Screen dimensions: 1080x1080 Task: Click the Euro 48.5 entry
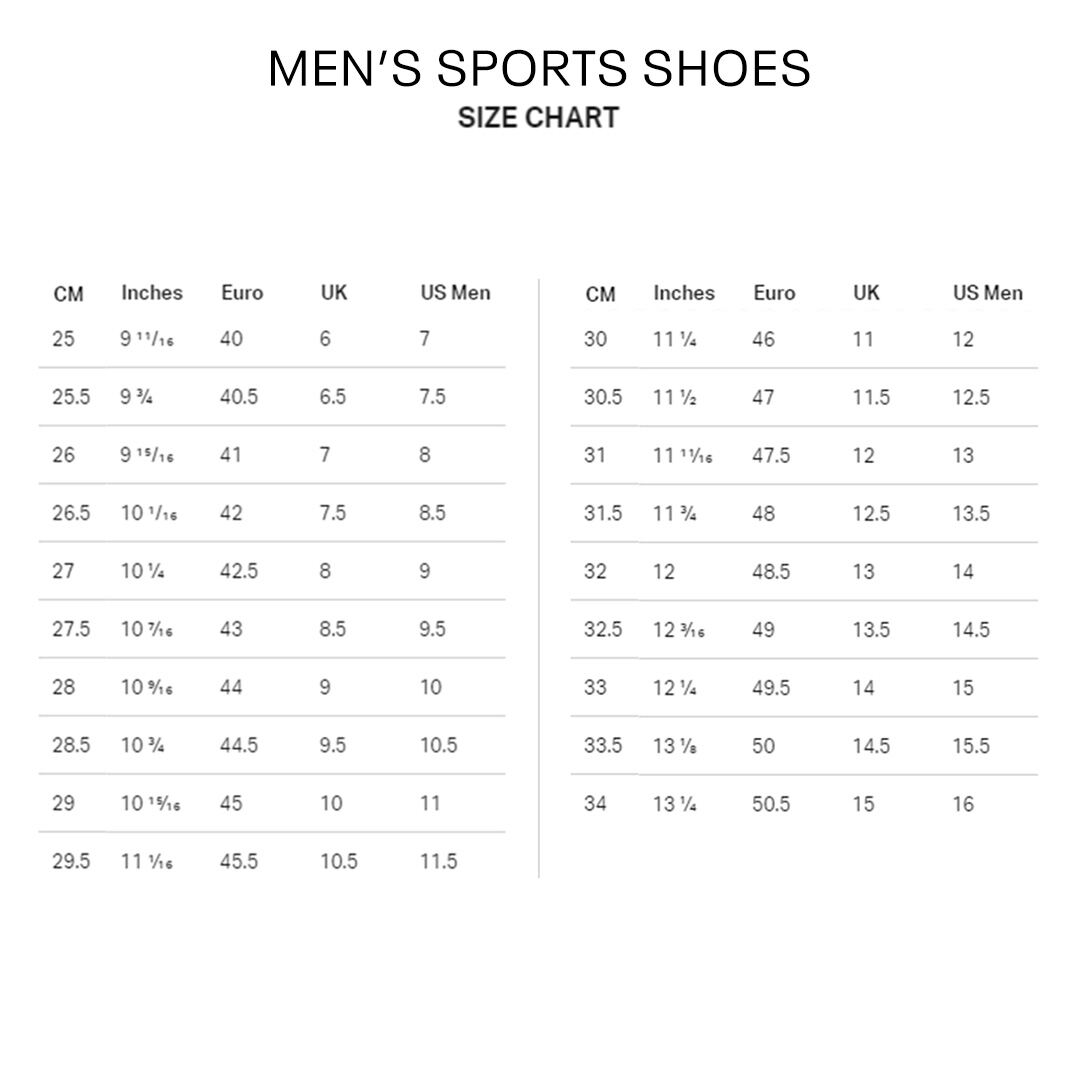(771, 572)
